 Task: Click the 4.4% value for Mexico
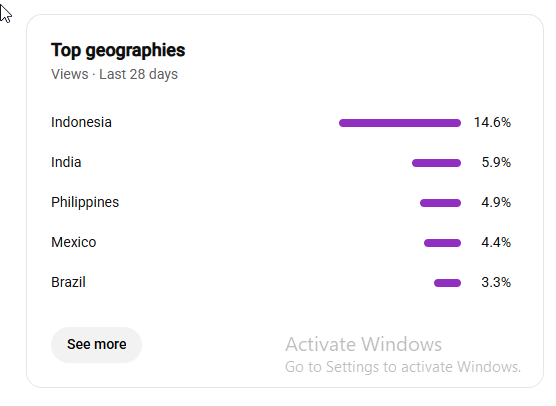point(496,243)
